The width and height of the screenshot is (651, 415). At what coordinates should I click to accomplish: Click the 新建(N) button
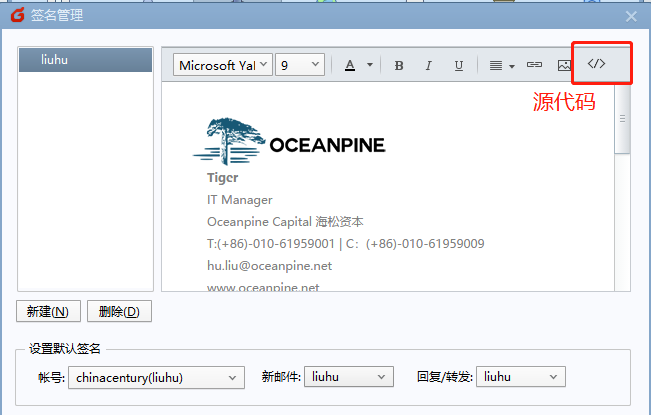[x=48, y=311]
